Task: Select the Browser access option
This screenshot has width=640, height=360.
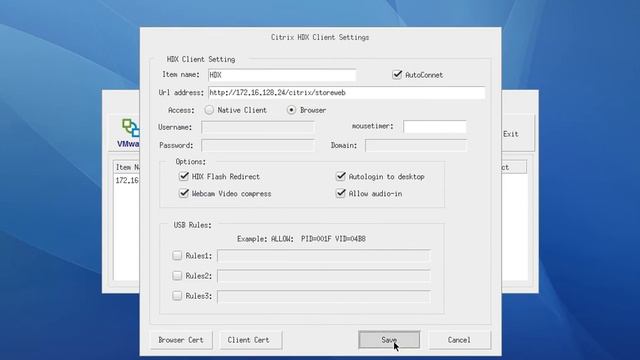Action: (291, 110)
